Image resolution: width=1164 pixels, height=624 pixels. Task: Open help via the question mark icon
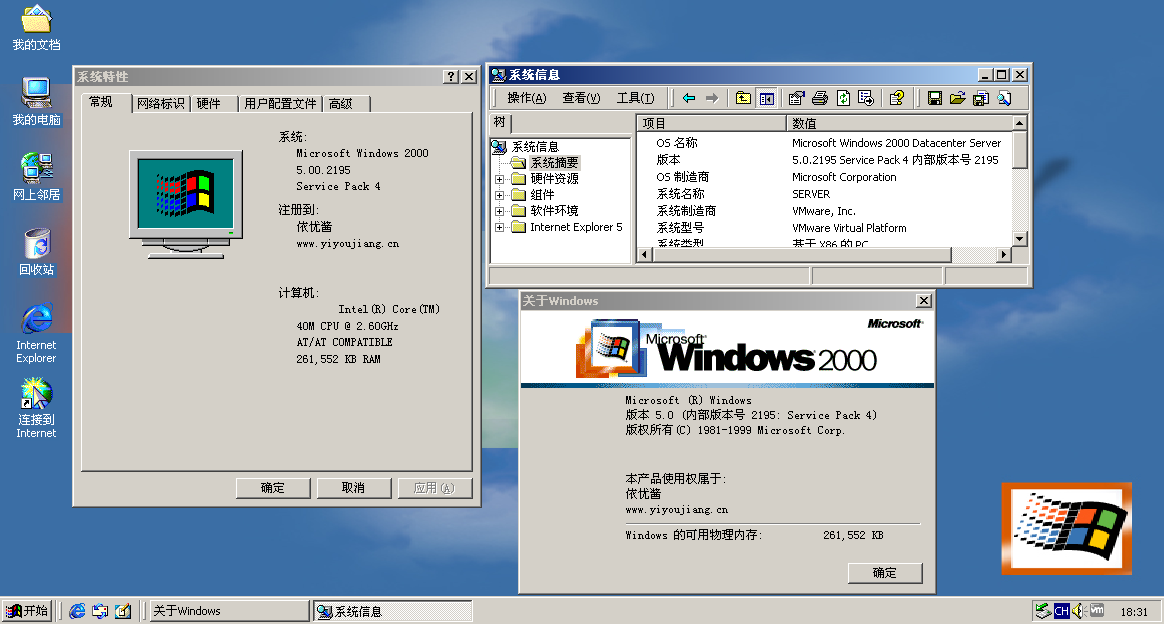pos(897,98)
